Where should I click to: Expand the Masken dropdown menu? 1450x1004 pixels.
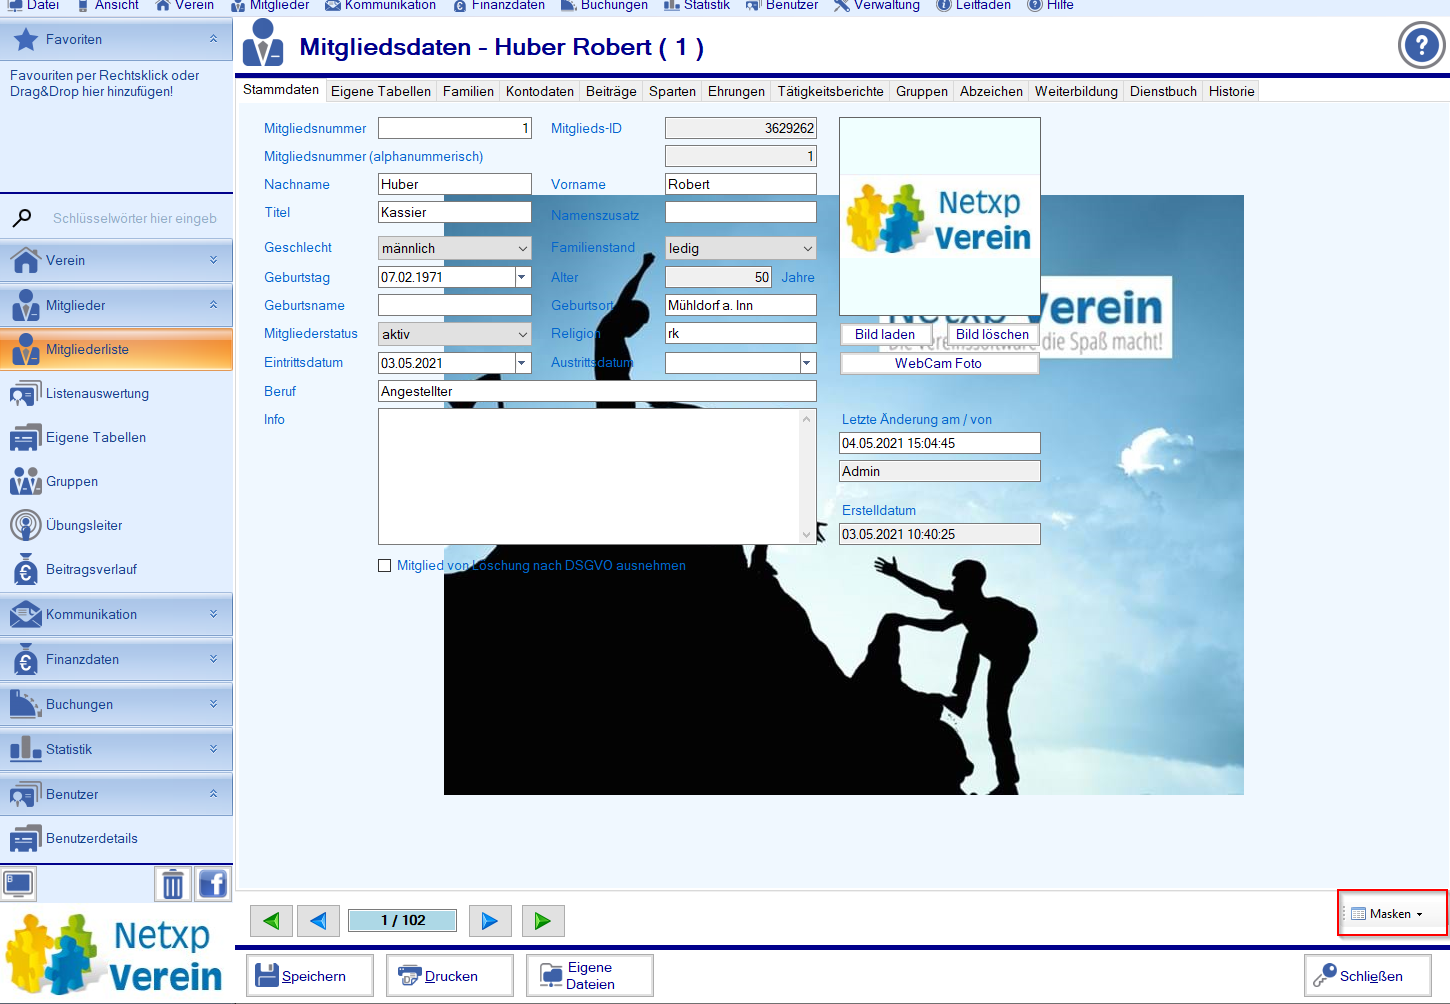[x=1392, y=914]
